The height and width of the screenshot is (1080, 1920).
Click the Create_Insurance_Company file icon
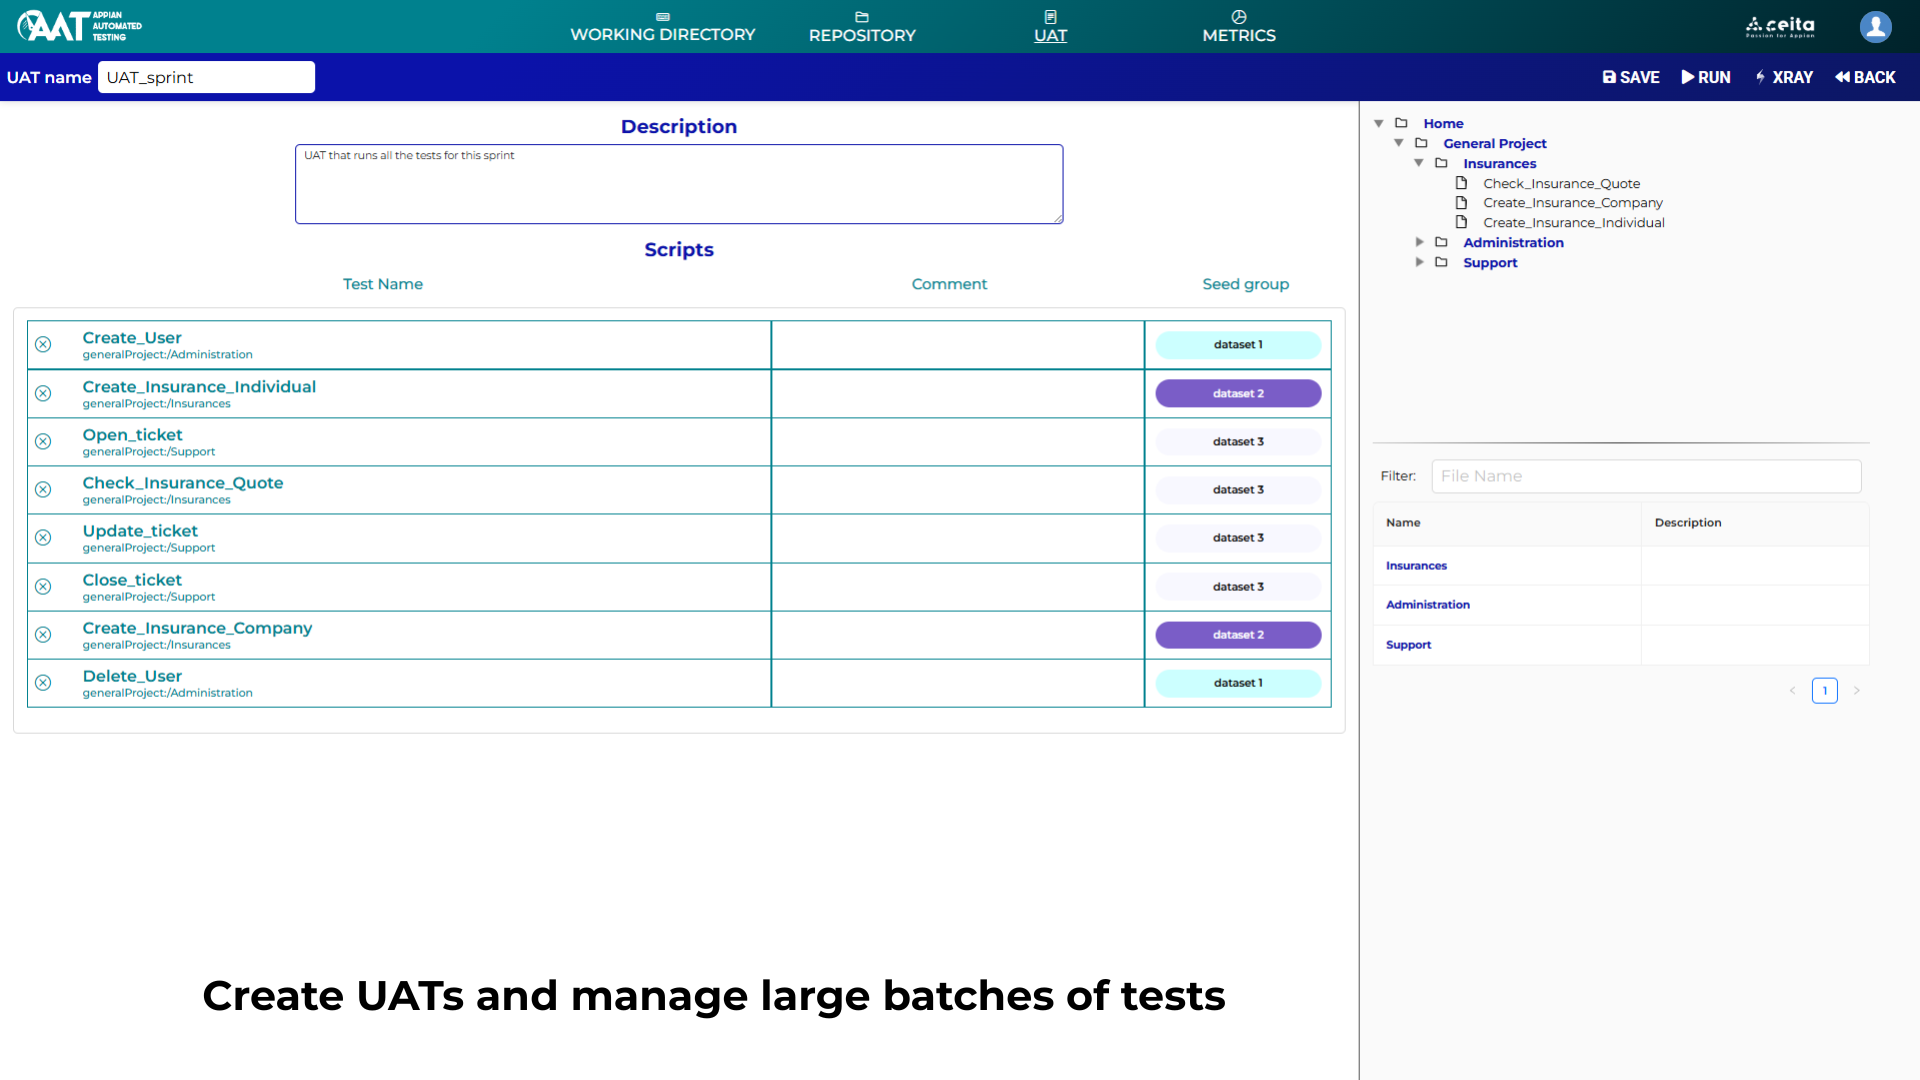click(x=1461, y=202)
